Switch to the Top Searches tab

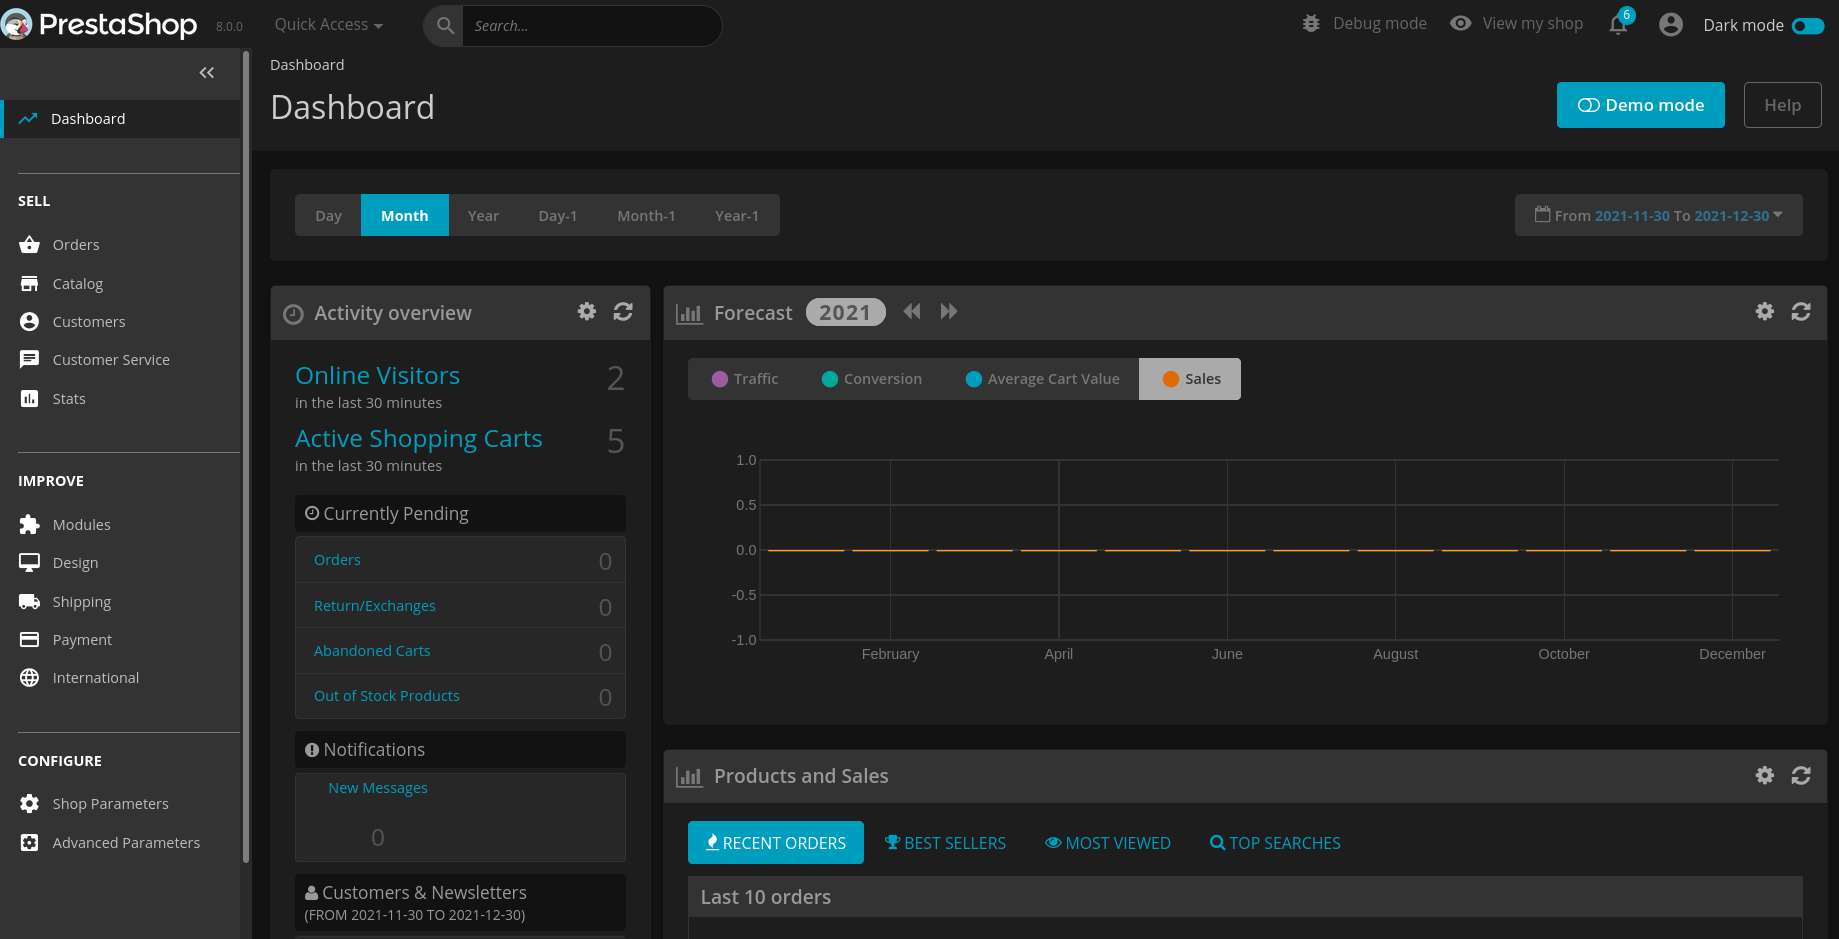(x=1275, y=843)
